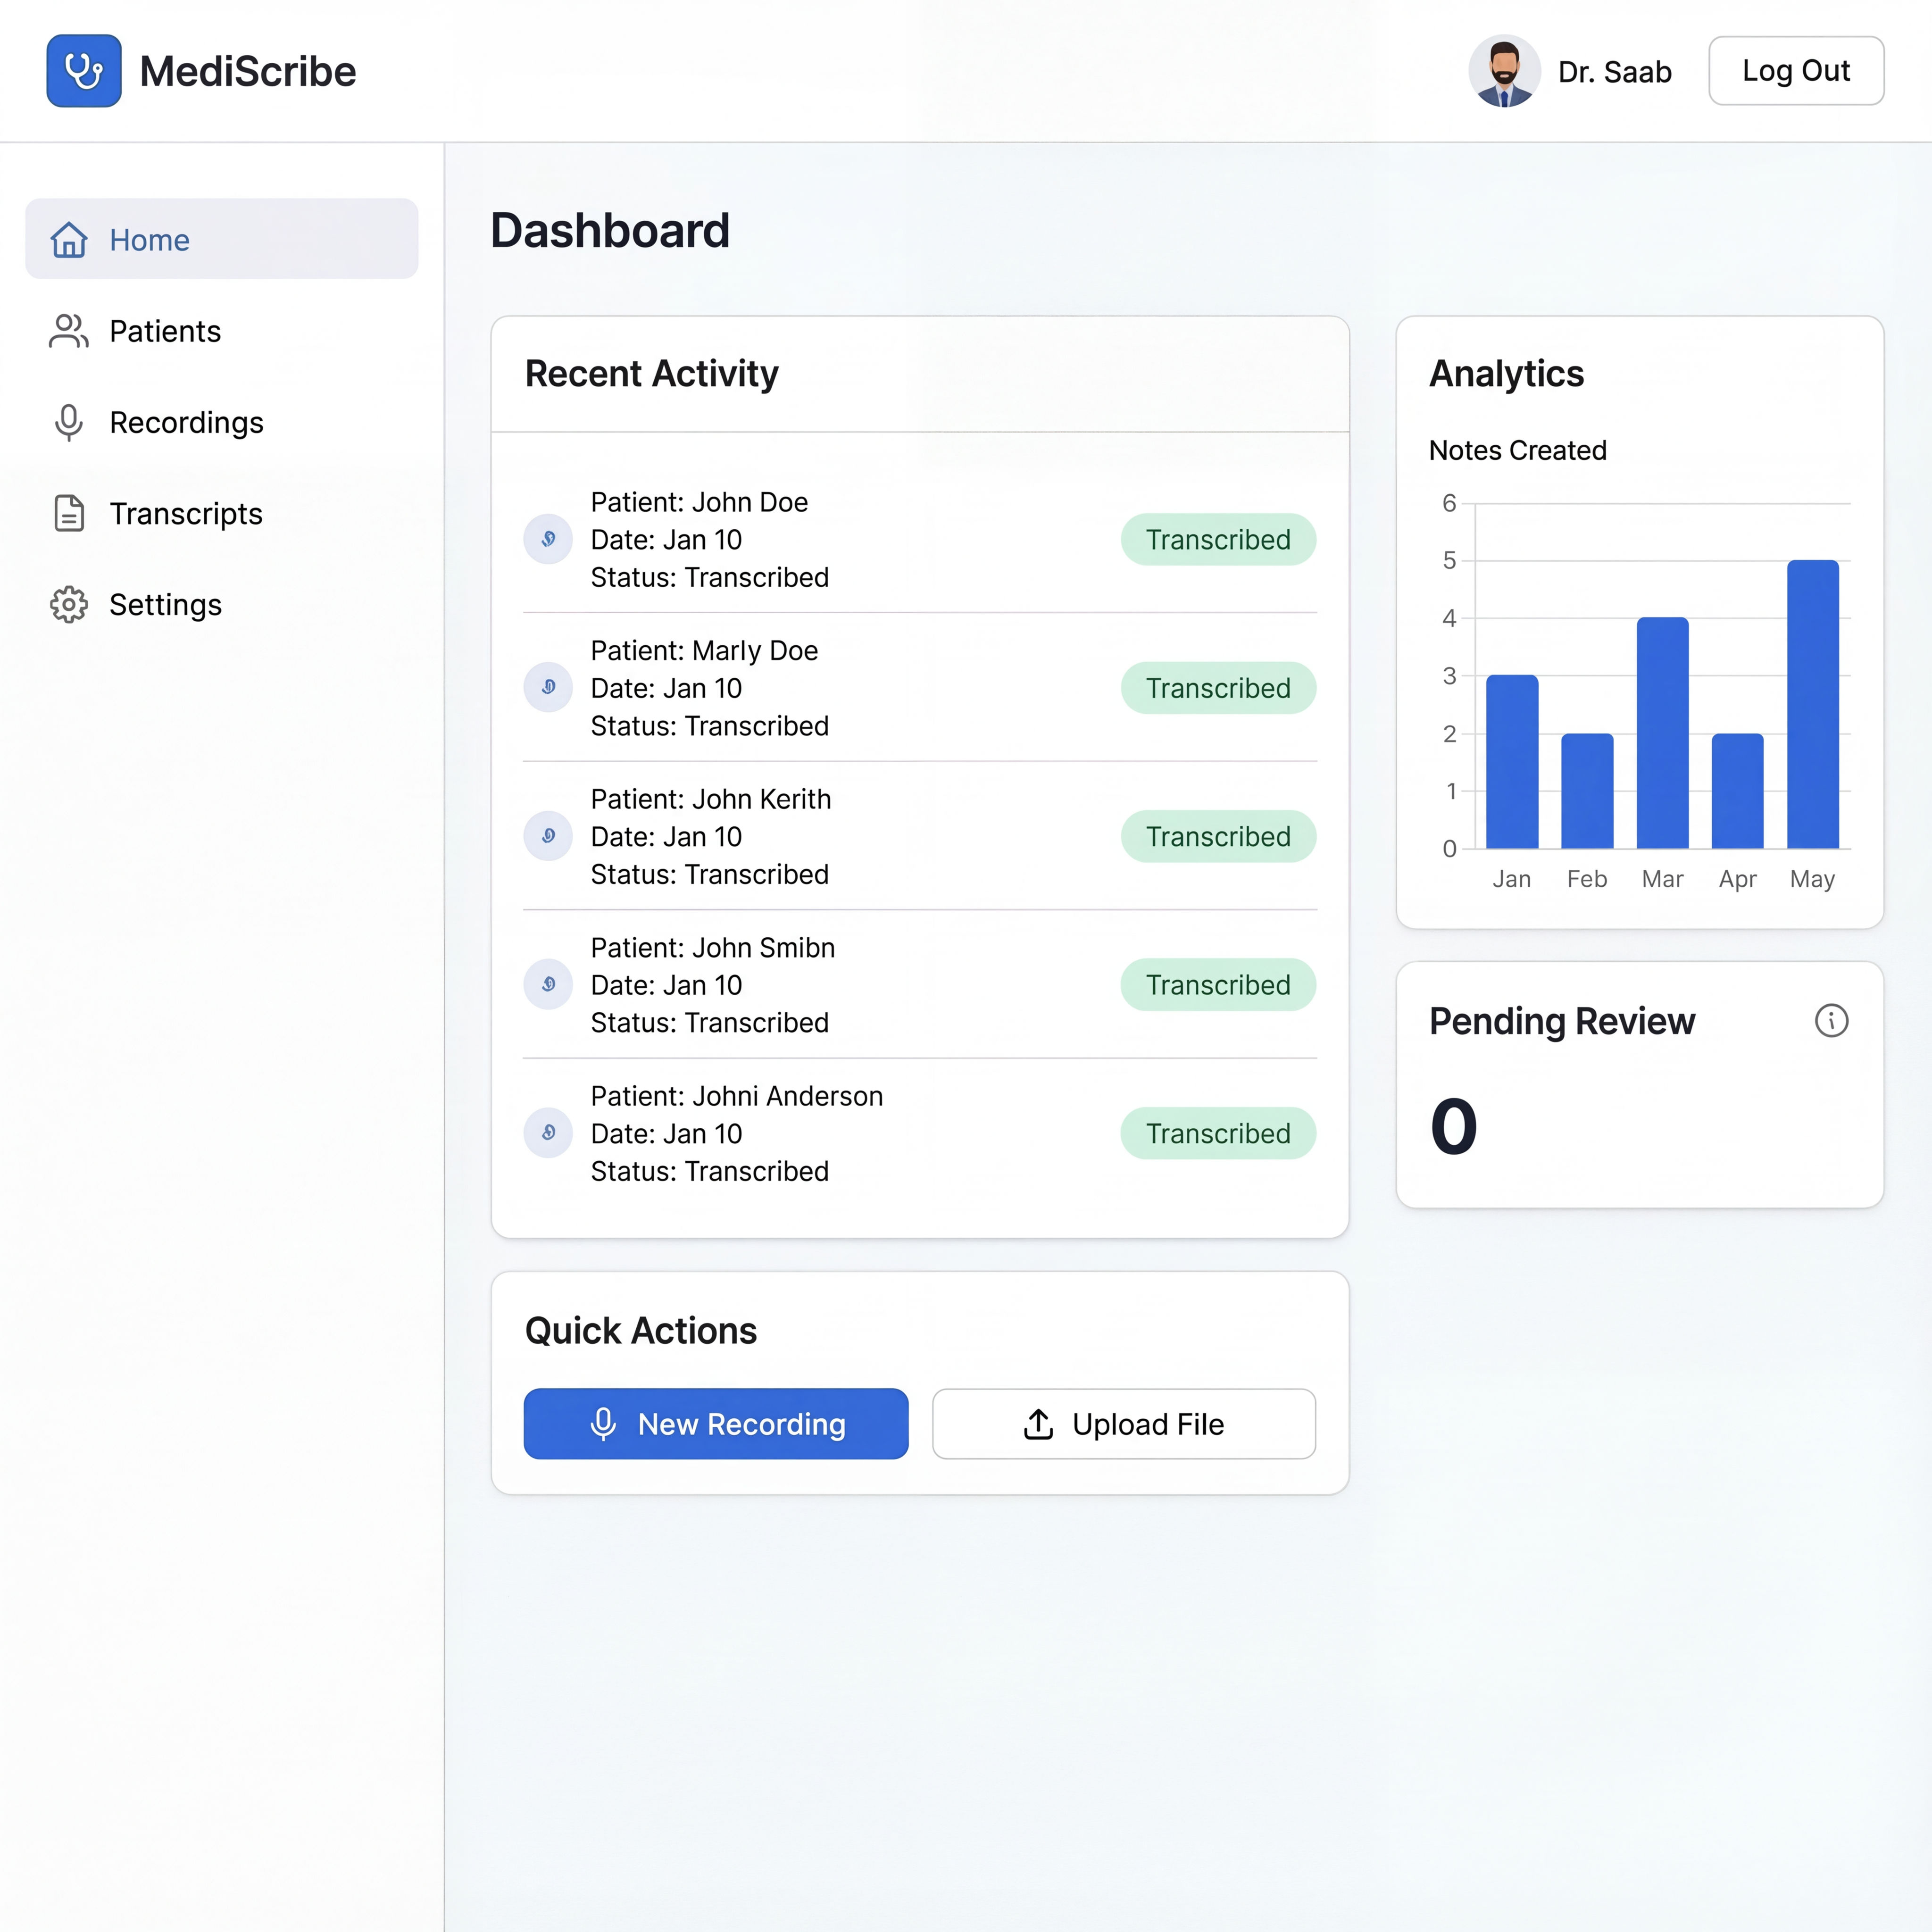This screenshot has height=1932, width=1932.
Task: Click the recording icon beside Johni Anderson
Action: 548,1132
